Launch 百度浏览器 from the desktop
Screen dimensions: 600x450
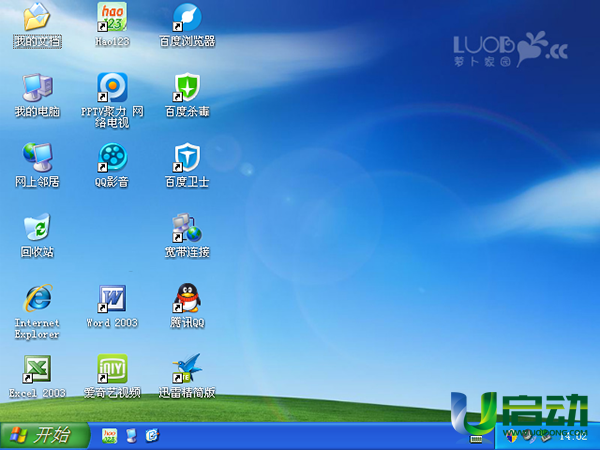click(187, 17)
